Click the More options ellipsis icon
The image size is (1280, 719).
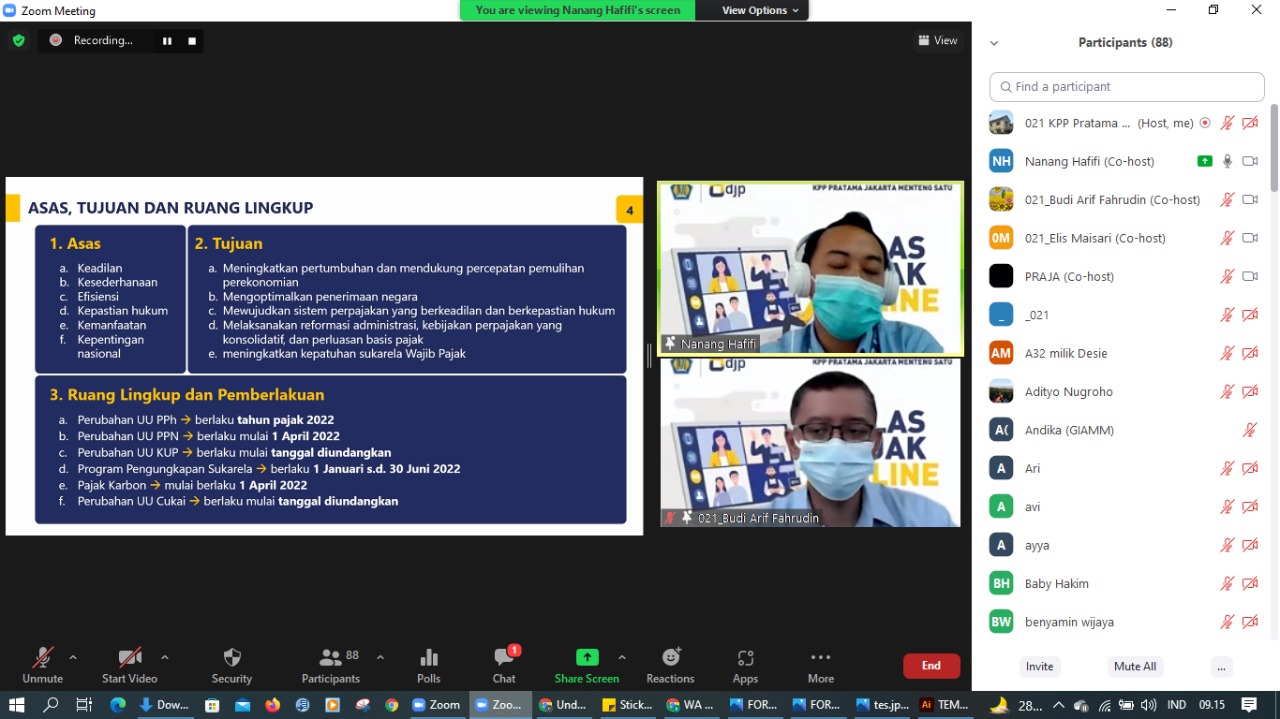click(x=821, y=658)
